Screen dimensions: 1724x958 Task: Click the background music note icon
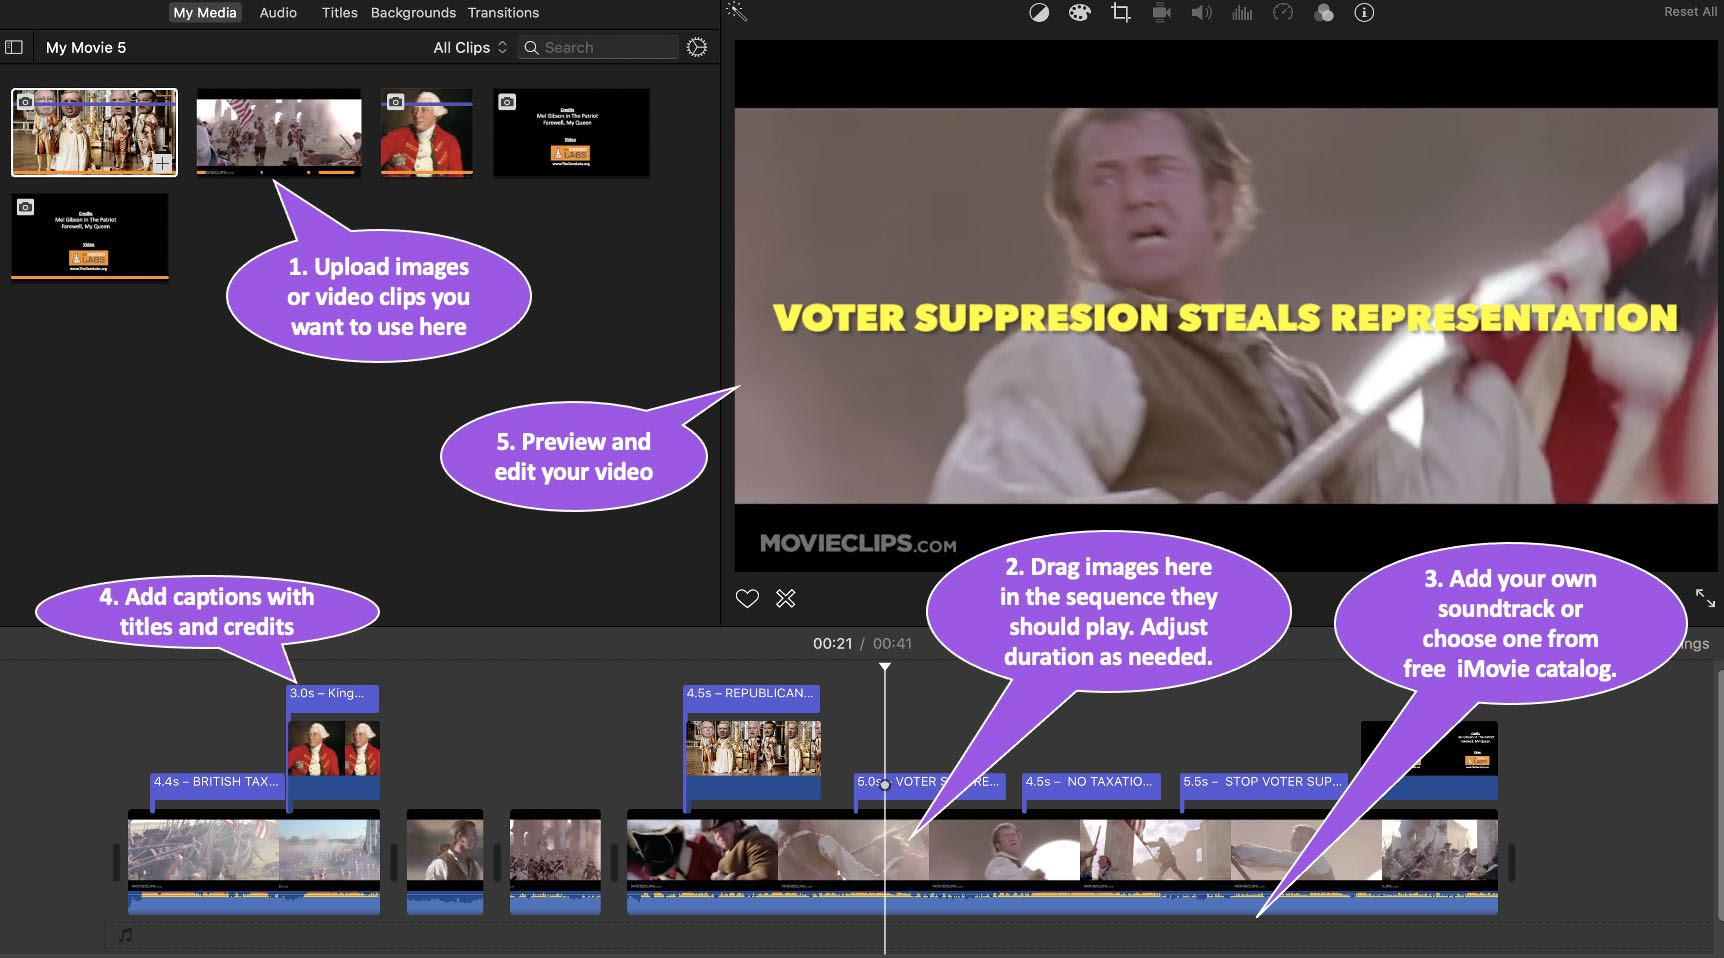point(125,935)
